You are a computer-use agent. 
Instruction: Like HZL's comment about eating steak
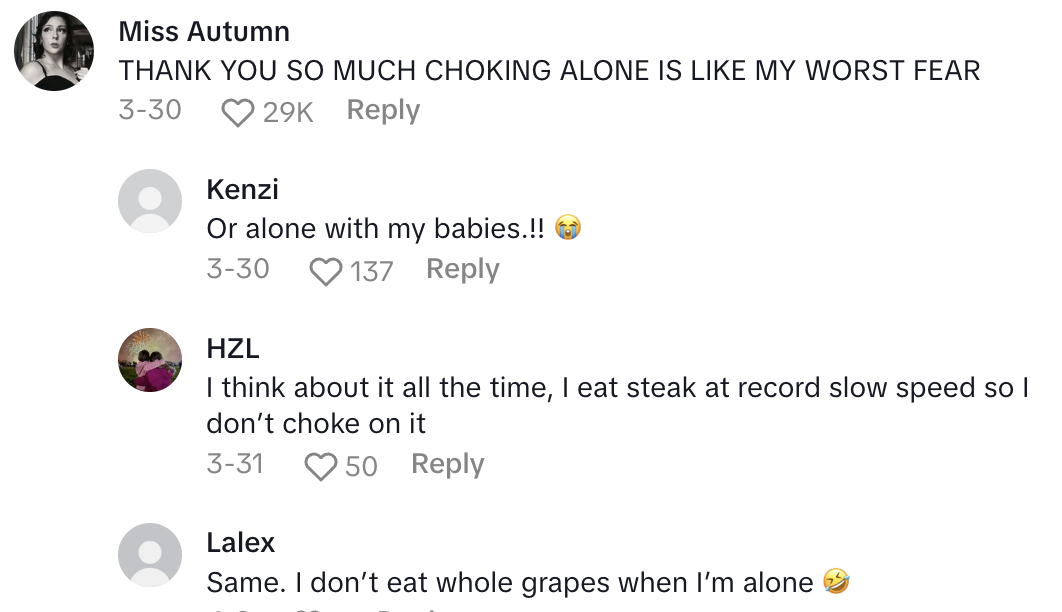[x=321, y=466]
